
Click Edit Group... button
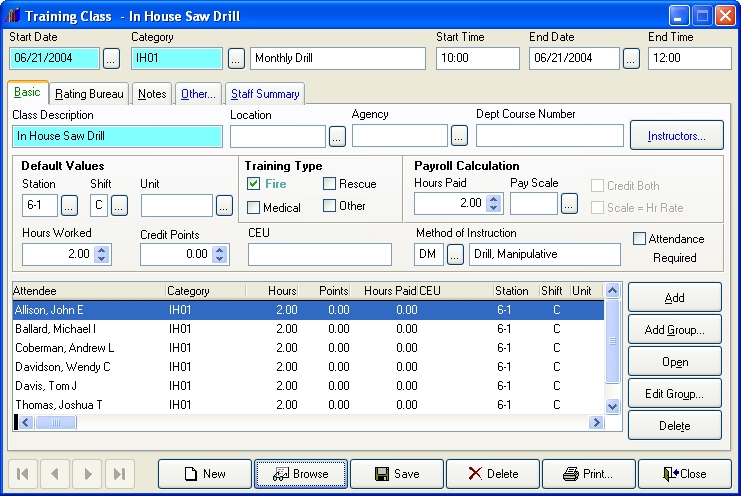(x=674, y=393)
